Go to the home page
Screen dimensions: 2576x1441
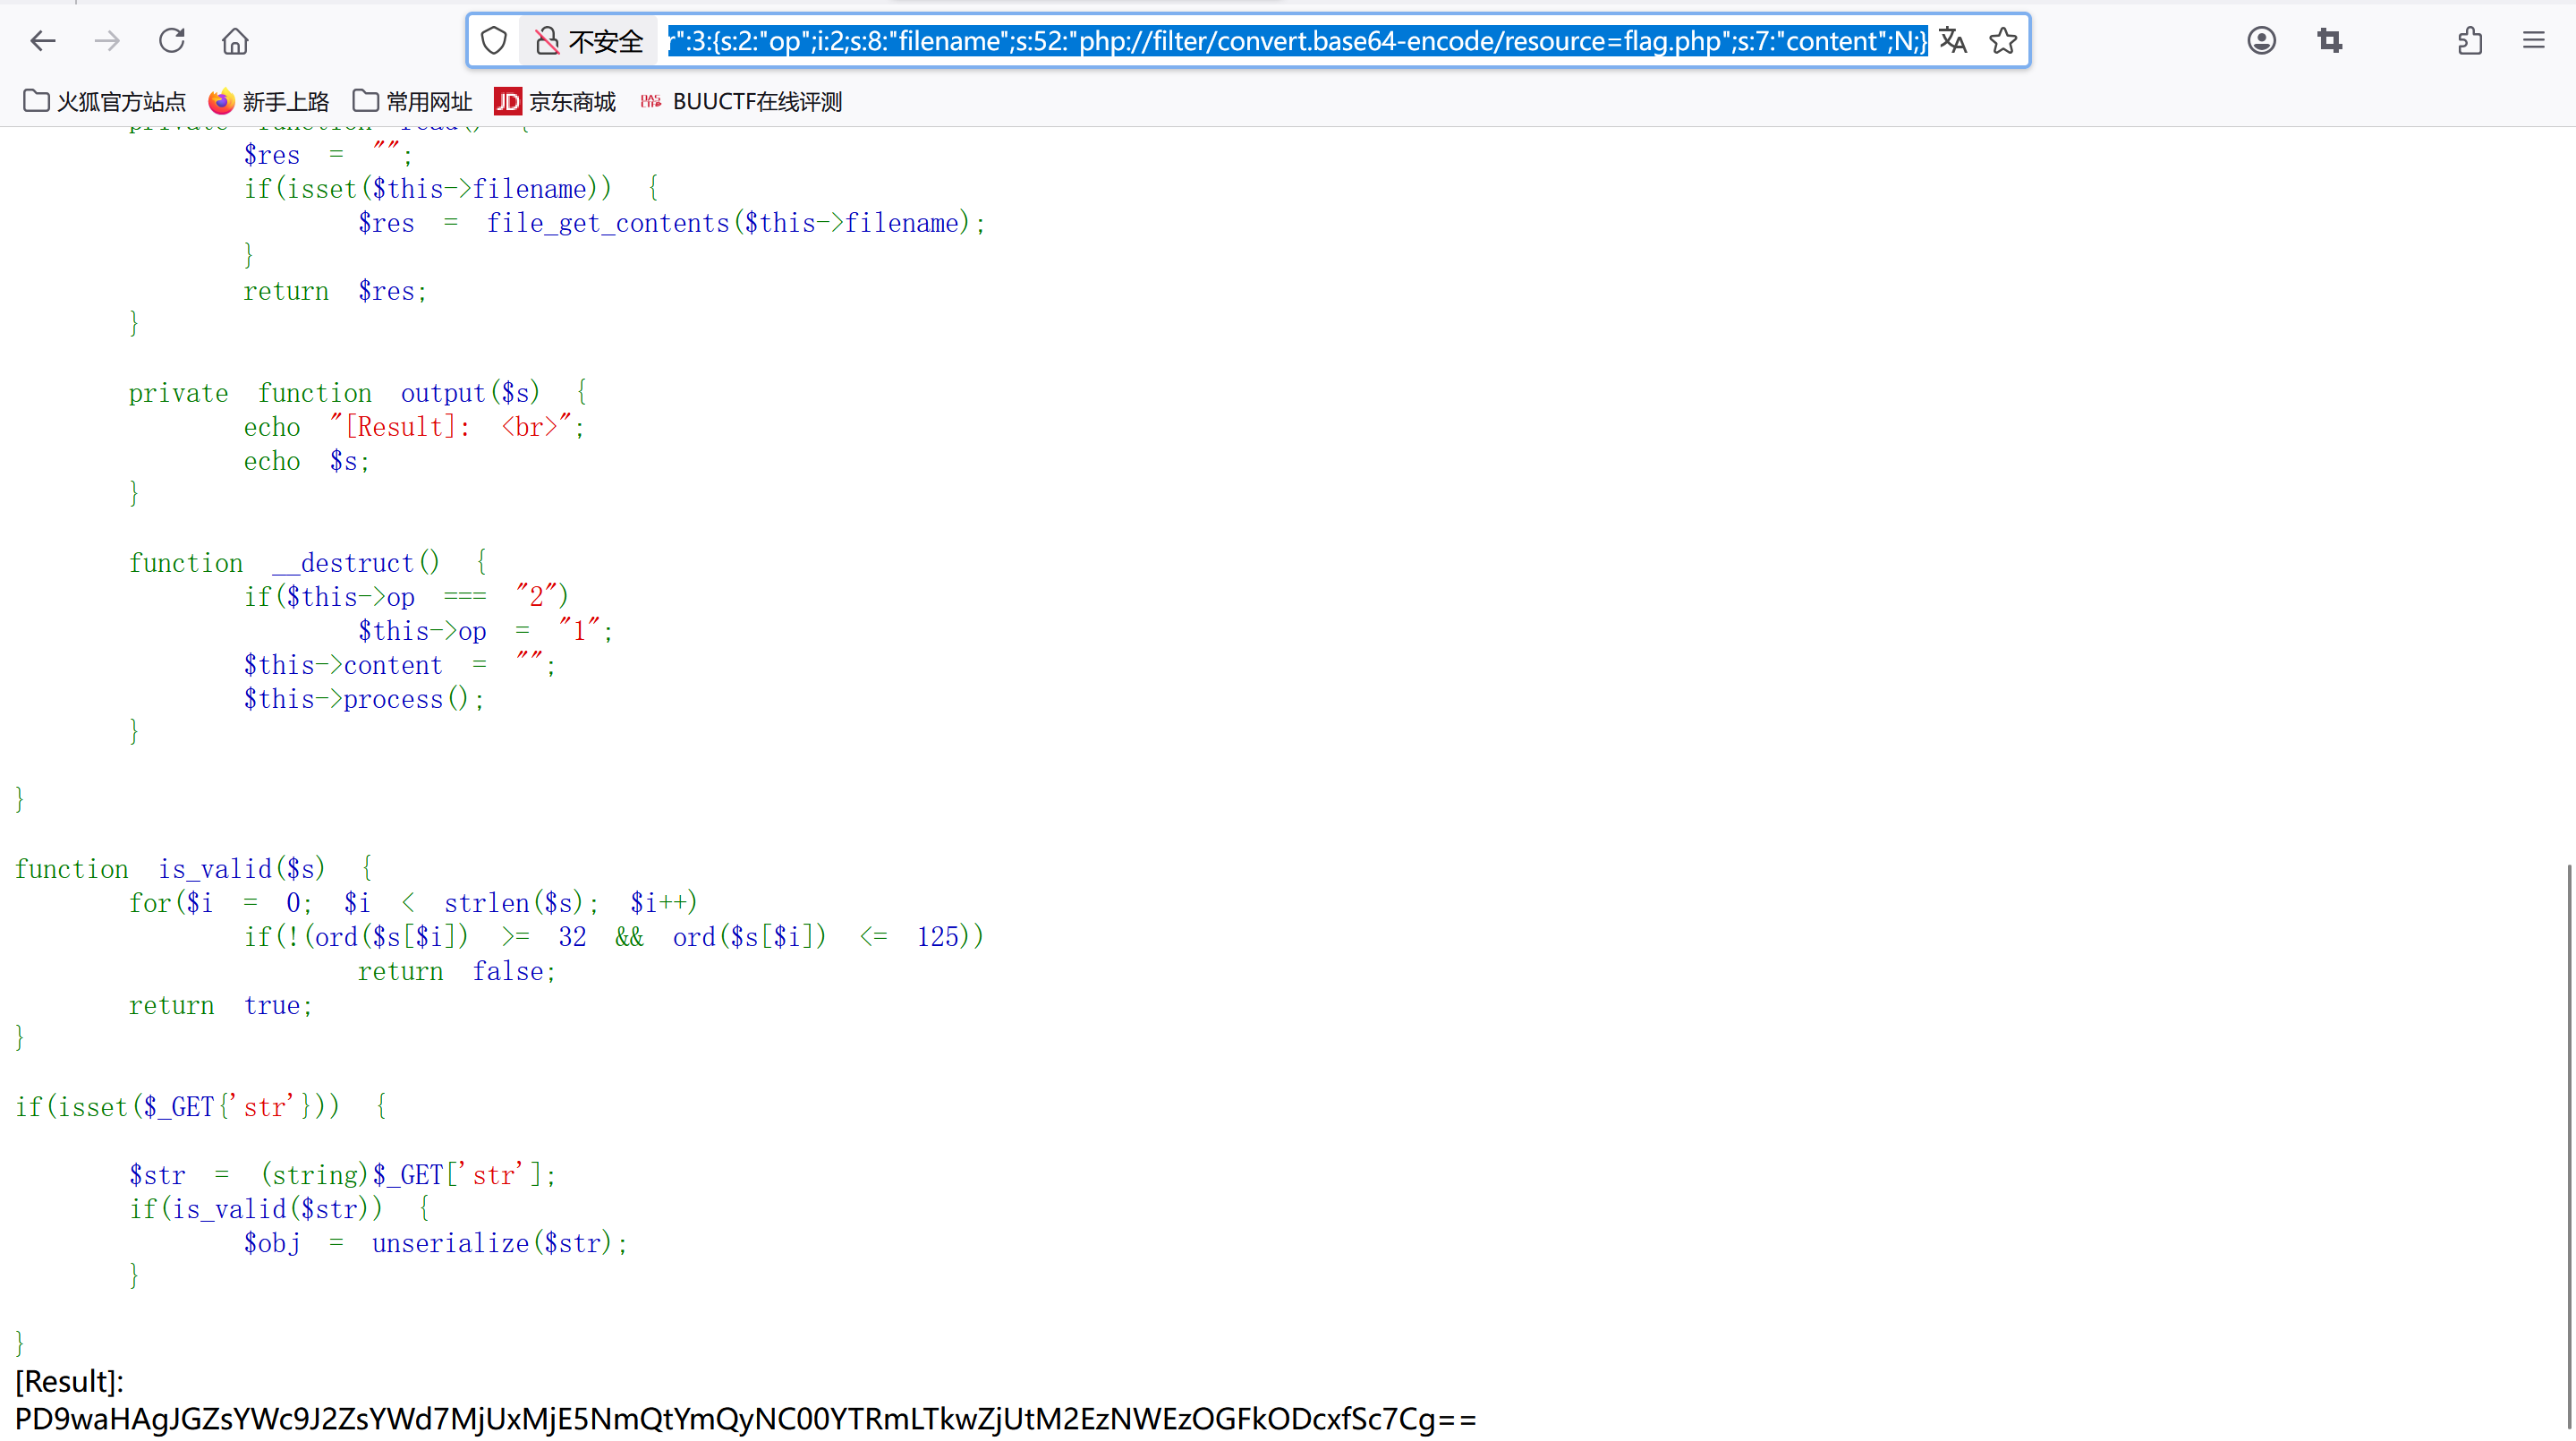pos(235,41)
